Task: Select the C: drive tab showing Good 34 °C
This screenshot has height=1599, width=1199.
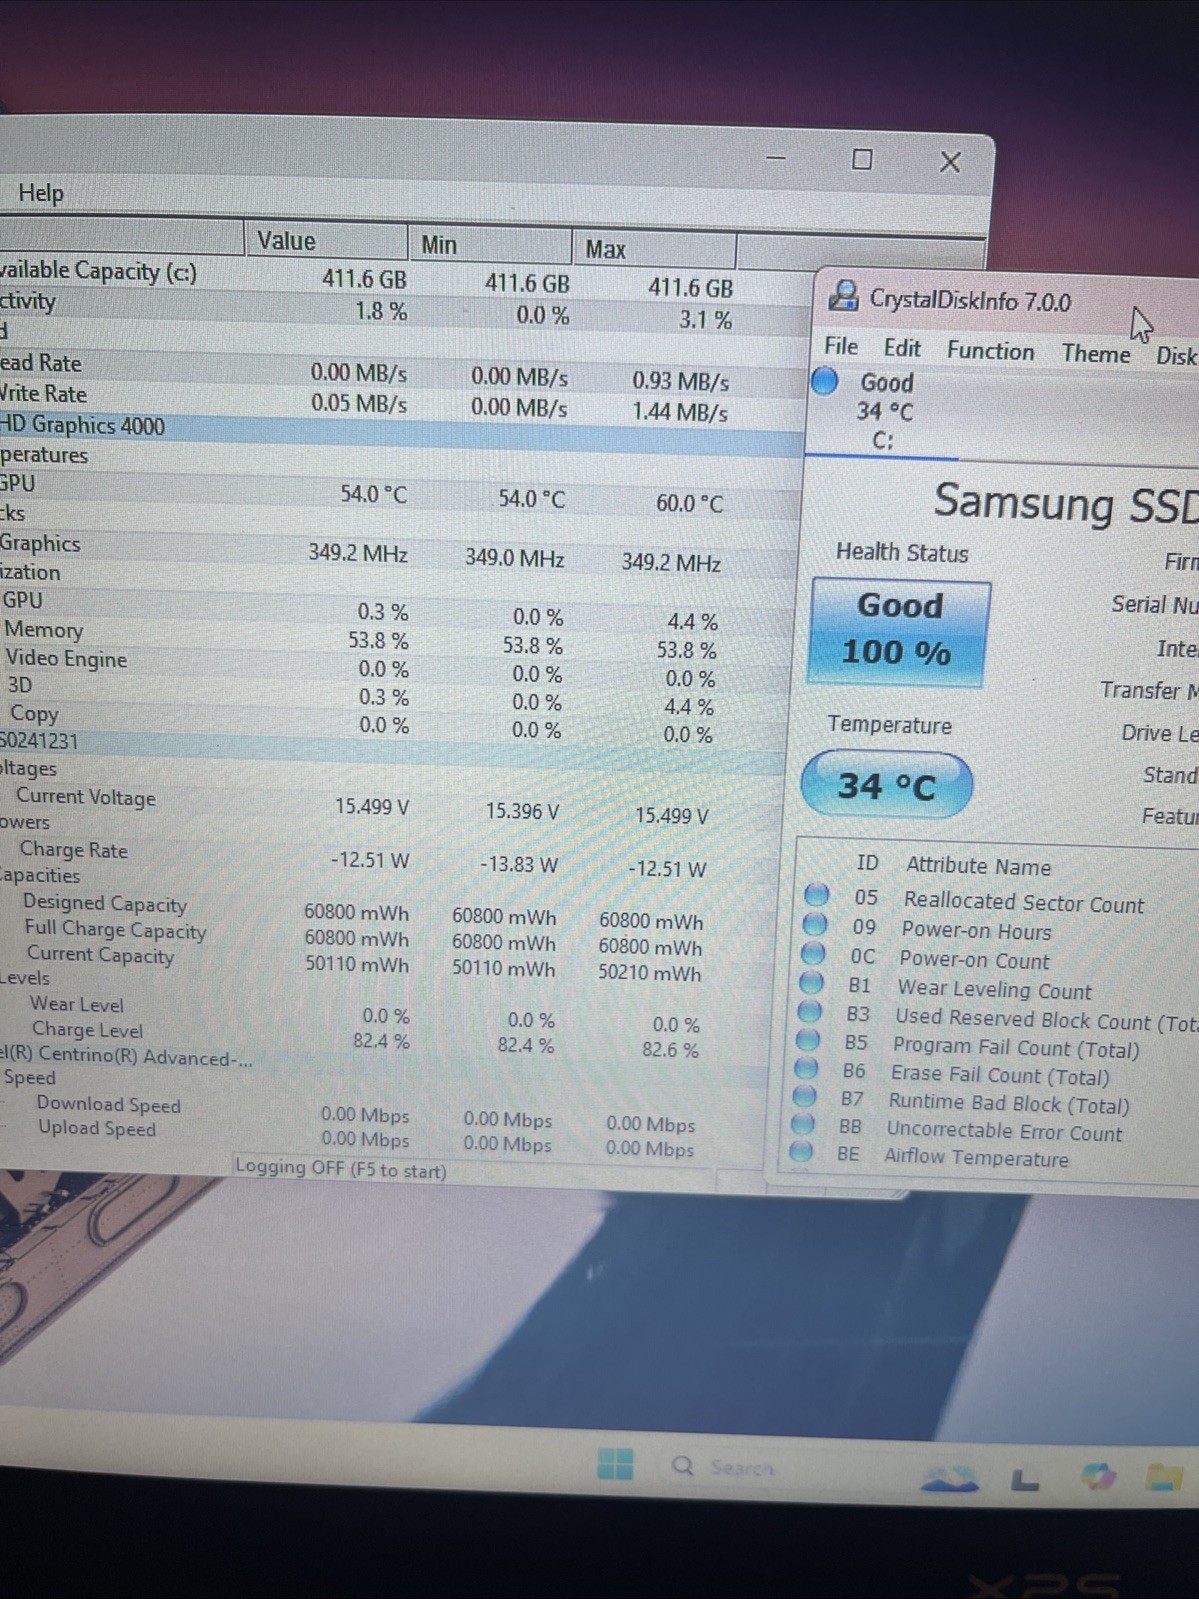Action: (882, 411)
